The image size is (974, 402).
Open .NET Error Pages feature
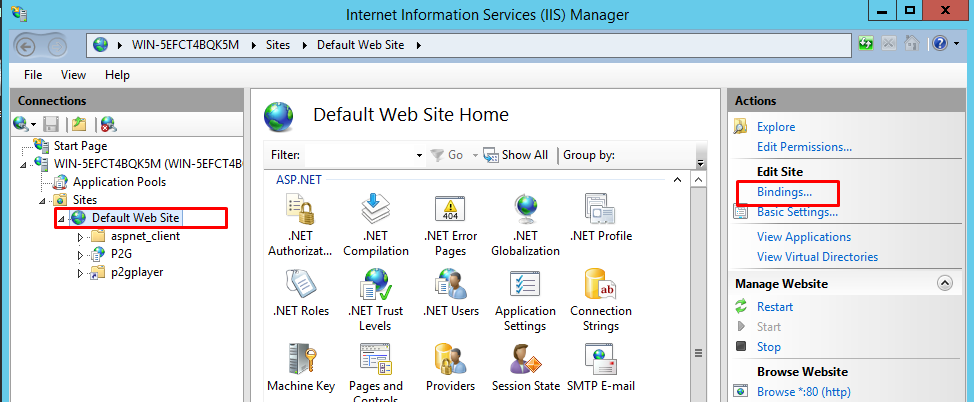point(450,226)
